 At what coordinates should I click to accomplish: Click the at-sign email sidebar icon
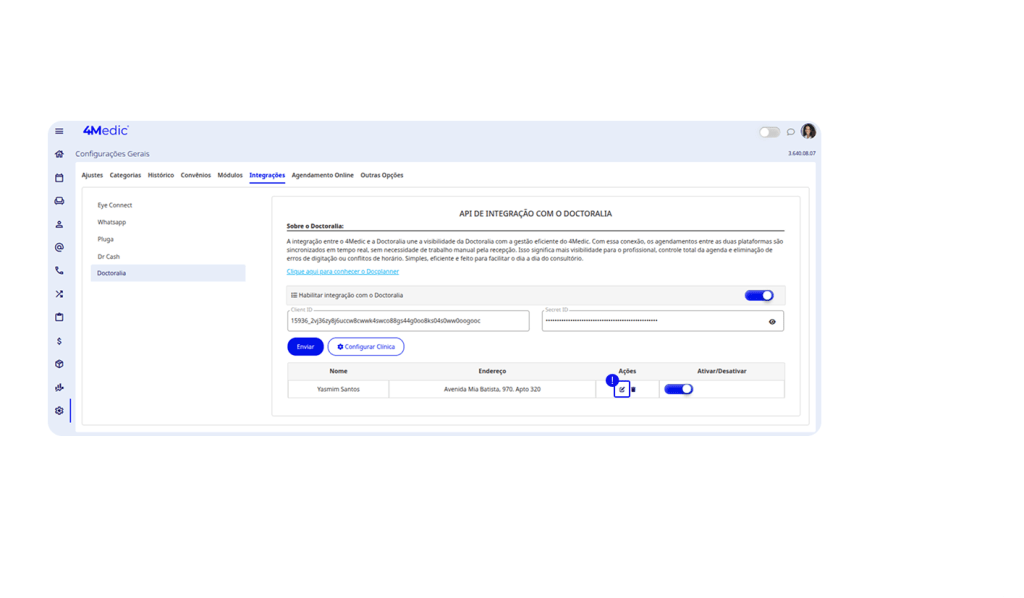(59, 247)
